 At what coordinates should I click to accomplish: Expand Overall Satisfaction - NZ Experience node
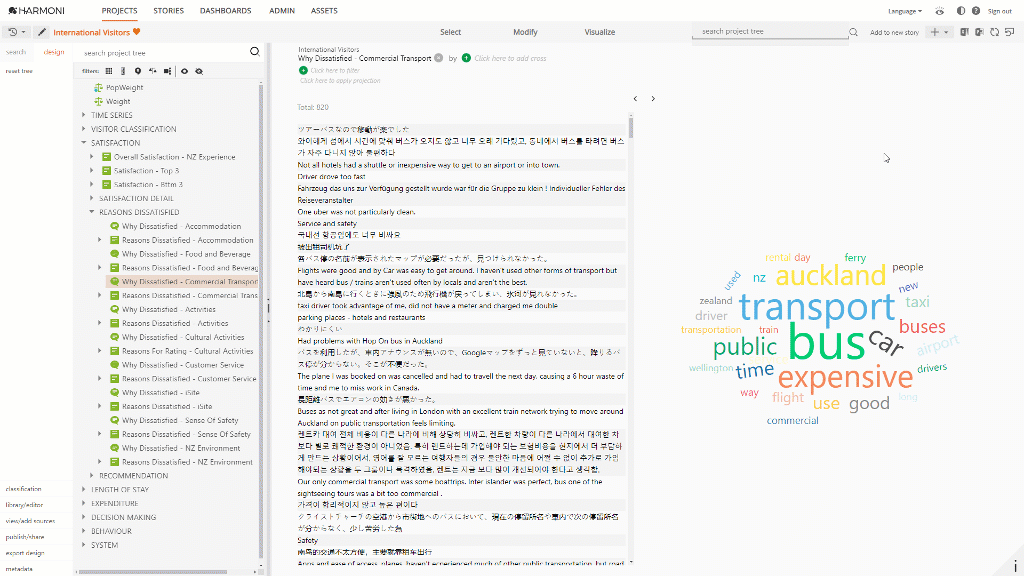click(92, 157)
